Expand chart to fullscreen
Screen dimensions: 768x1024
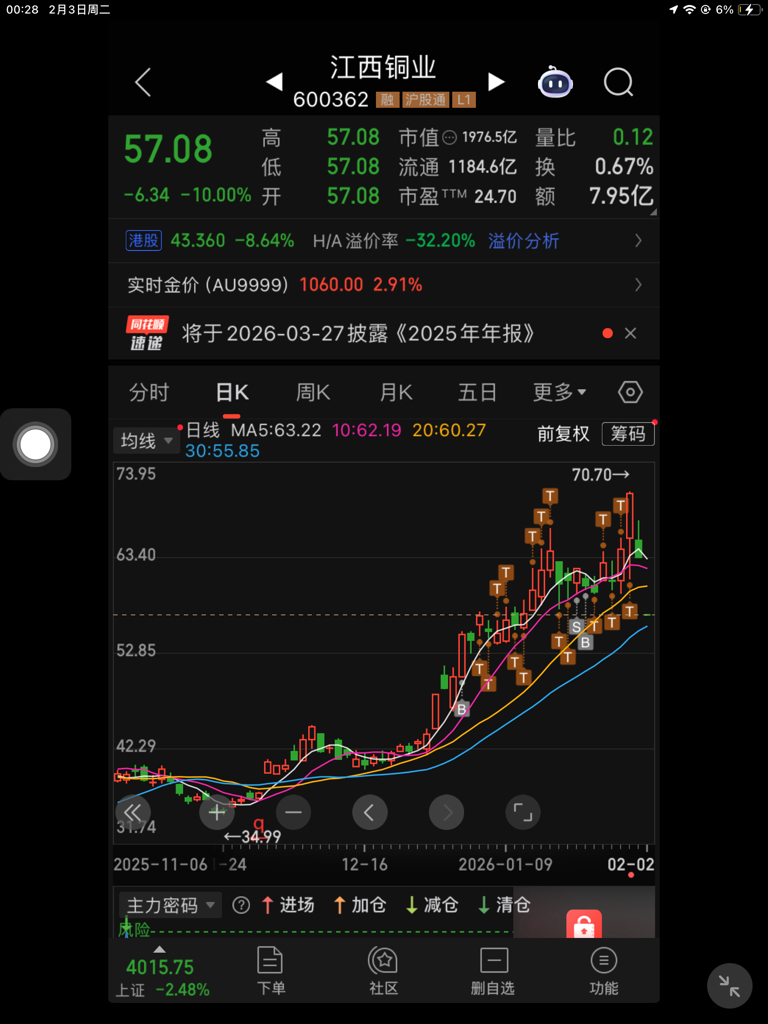pos(523,812)
